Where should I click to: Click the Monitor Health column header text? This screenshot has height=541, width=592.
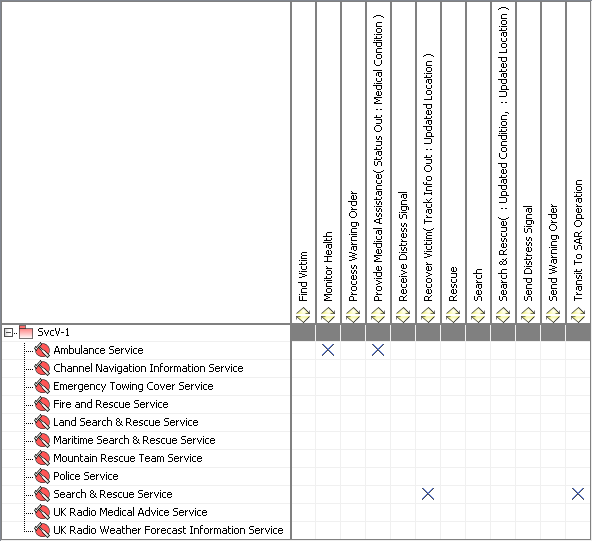click(x=328, y=267)
